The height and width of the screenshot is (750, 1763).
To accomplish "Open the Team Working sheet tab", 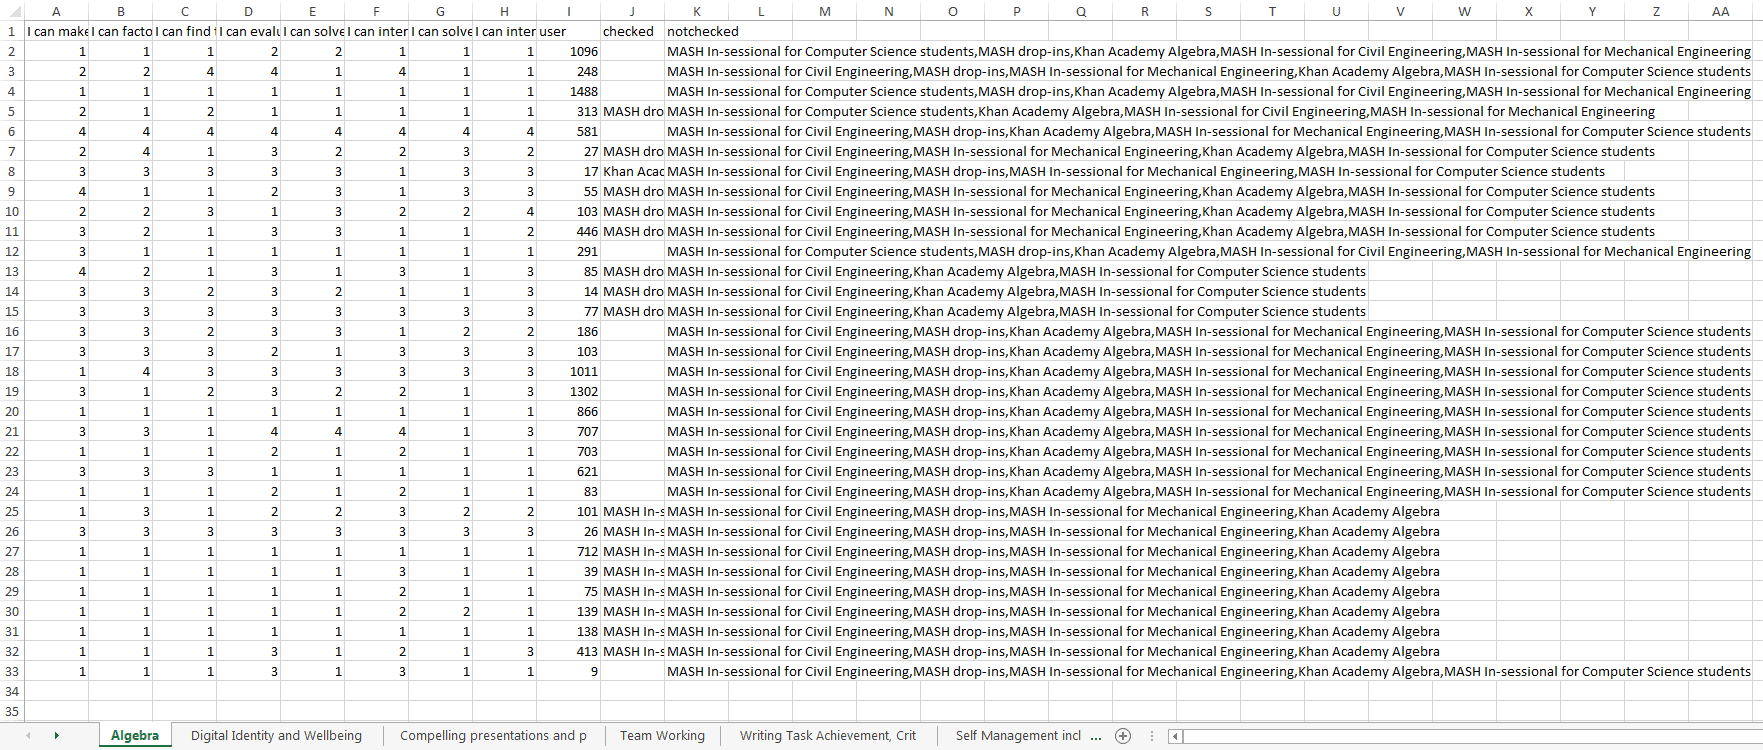I will [662, 736].
